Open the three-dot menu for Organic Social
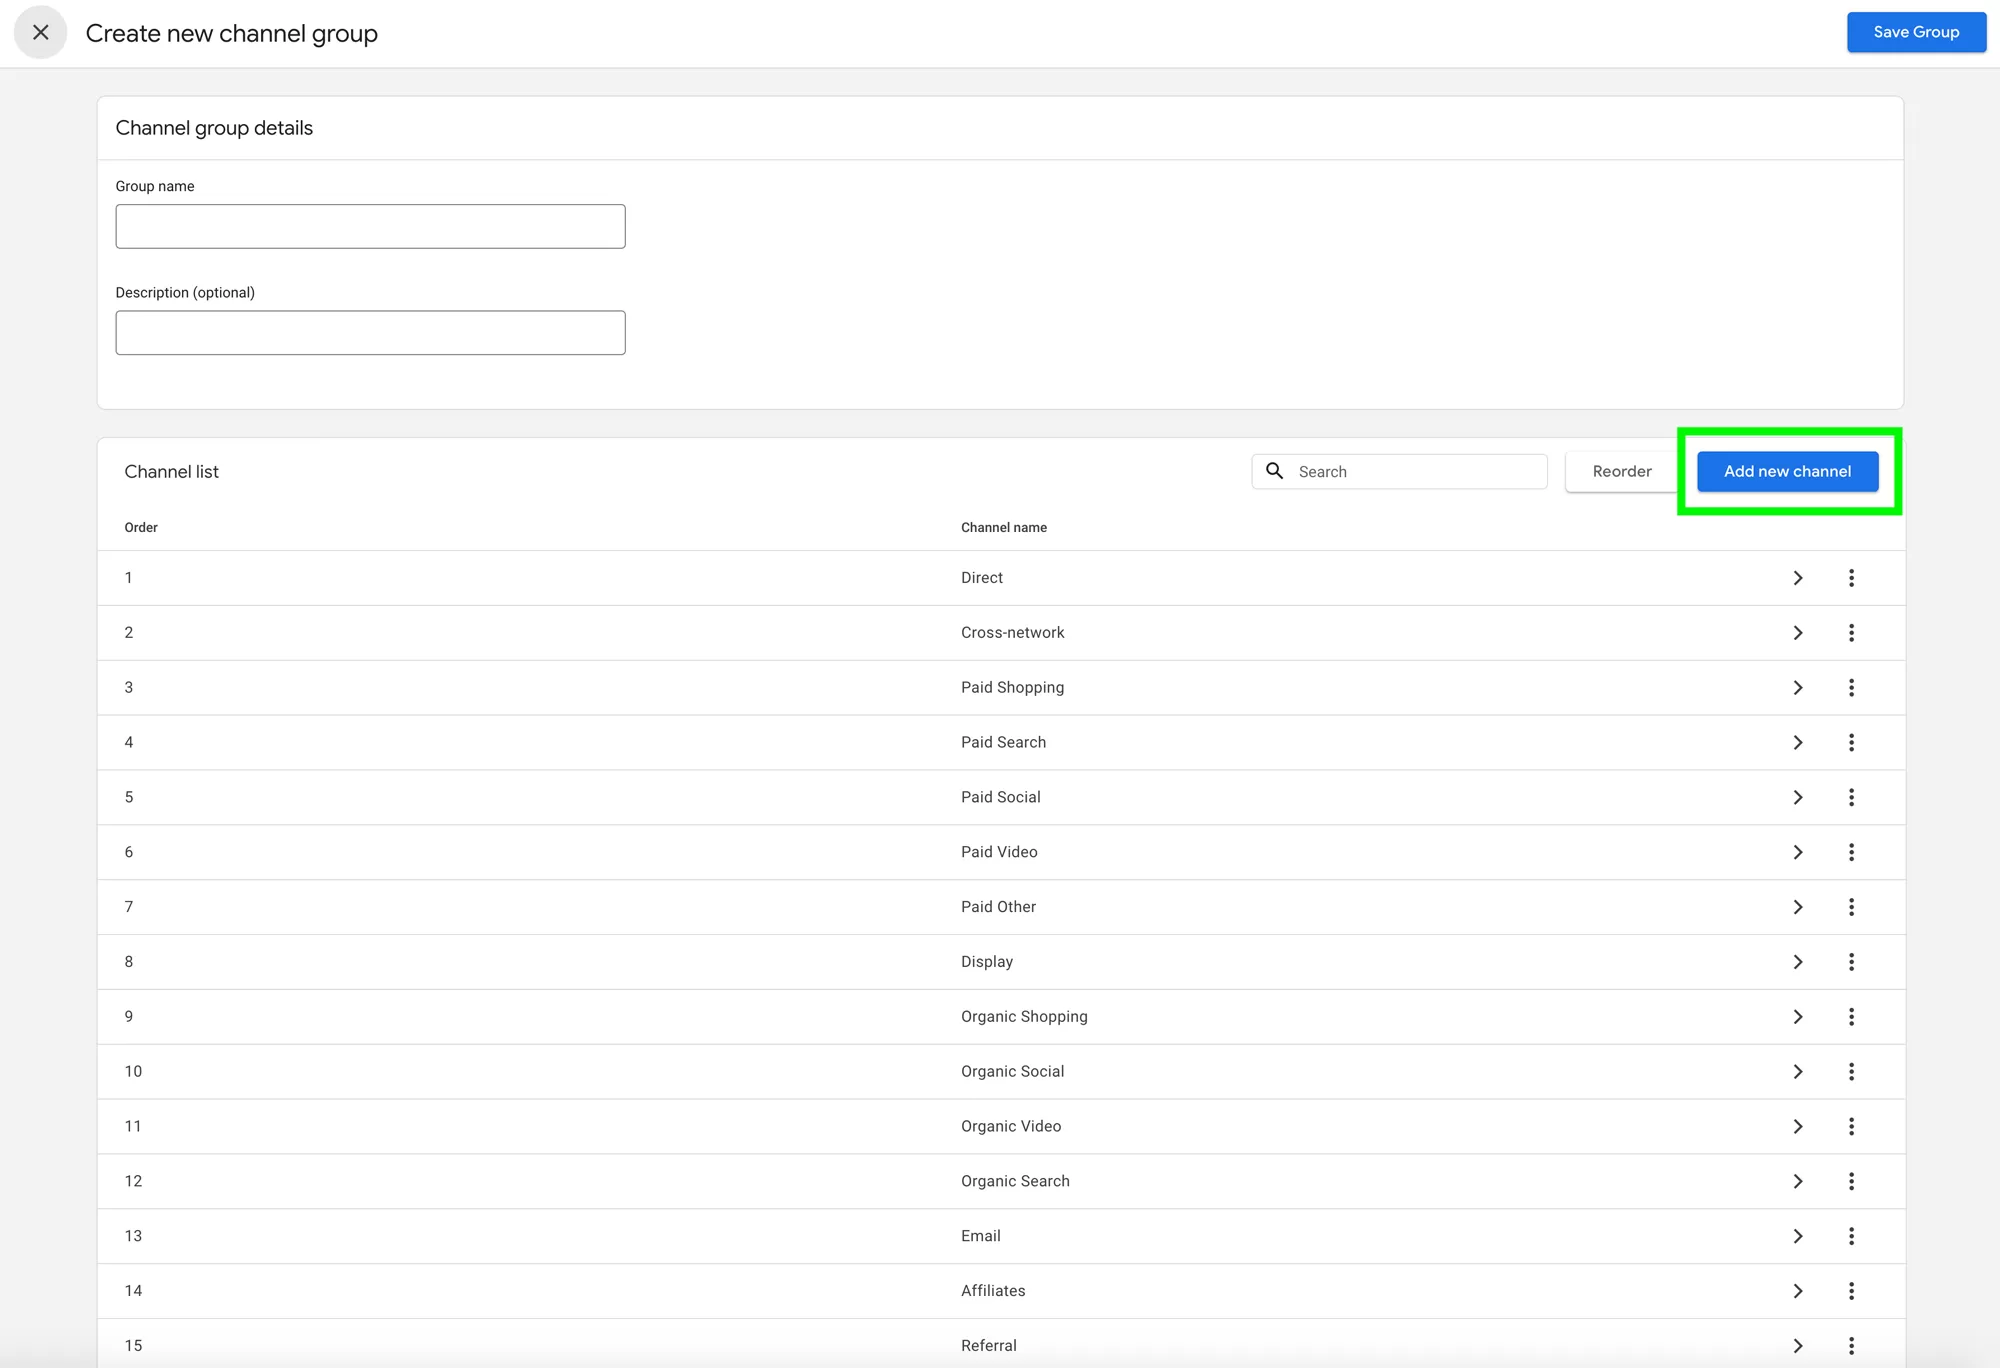 [x=1851, y=1072]
